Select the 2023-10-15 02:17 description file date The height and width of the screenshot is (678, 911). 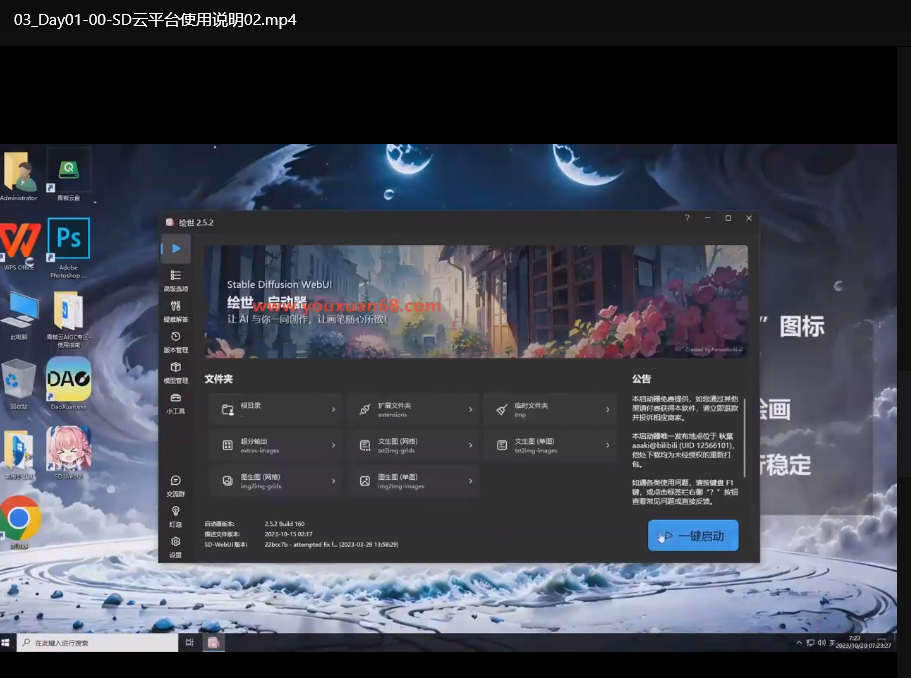click(x=288, y=534)
